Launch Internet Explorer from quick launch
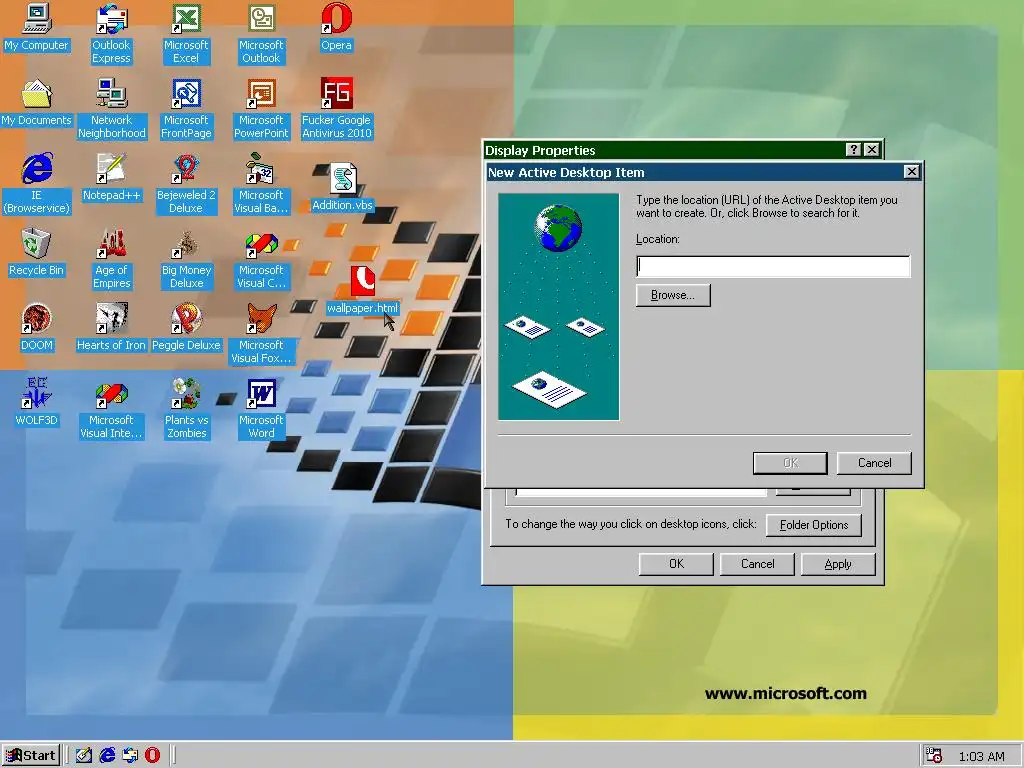 tap(106, 756)
